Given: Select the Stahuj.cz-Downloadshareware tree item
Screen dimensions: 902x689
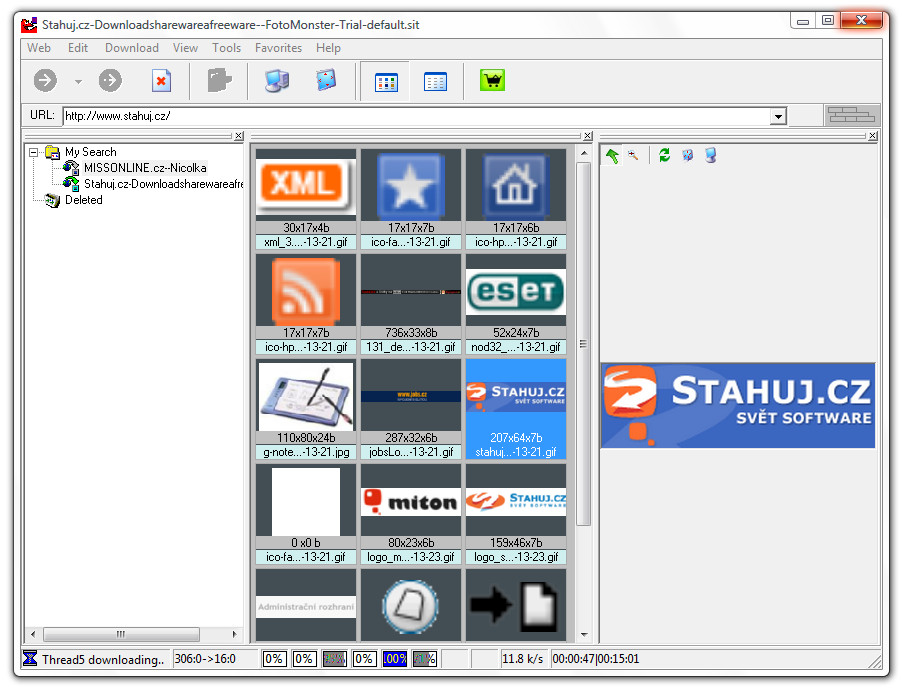Looking at the screenshot, I should pos(163,184).
